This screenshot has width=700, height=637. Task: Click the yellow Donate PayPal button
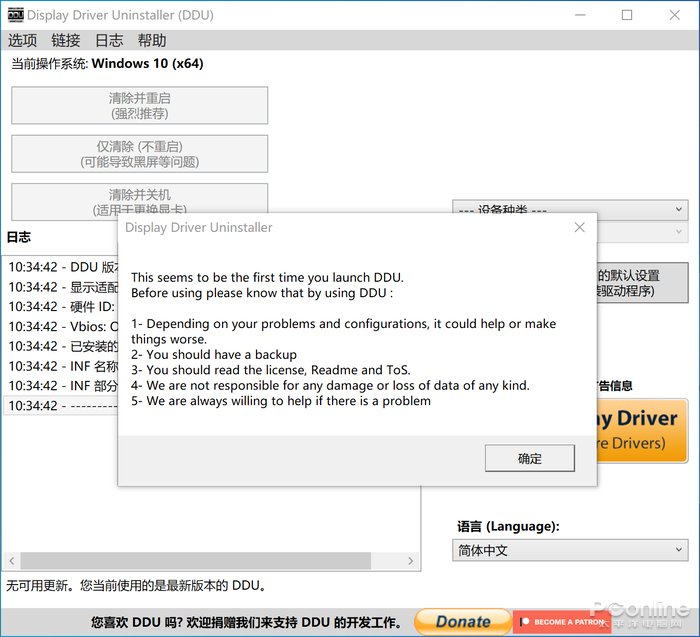pyautogui.click(x=462, y=621)
